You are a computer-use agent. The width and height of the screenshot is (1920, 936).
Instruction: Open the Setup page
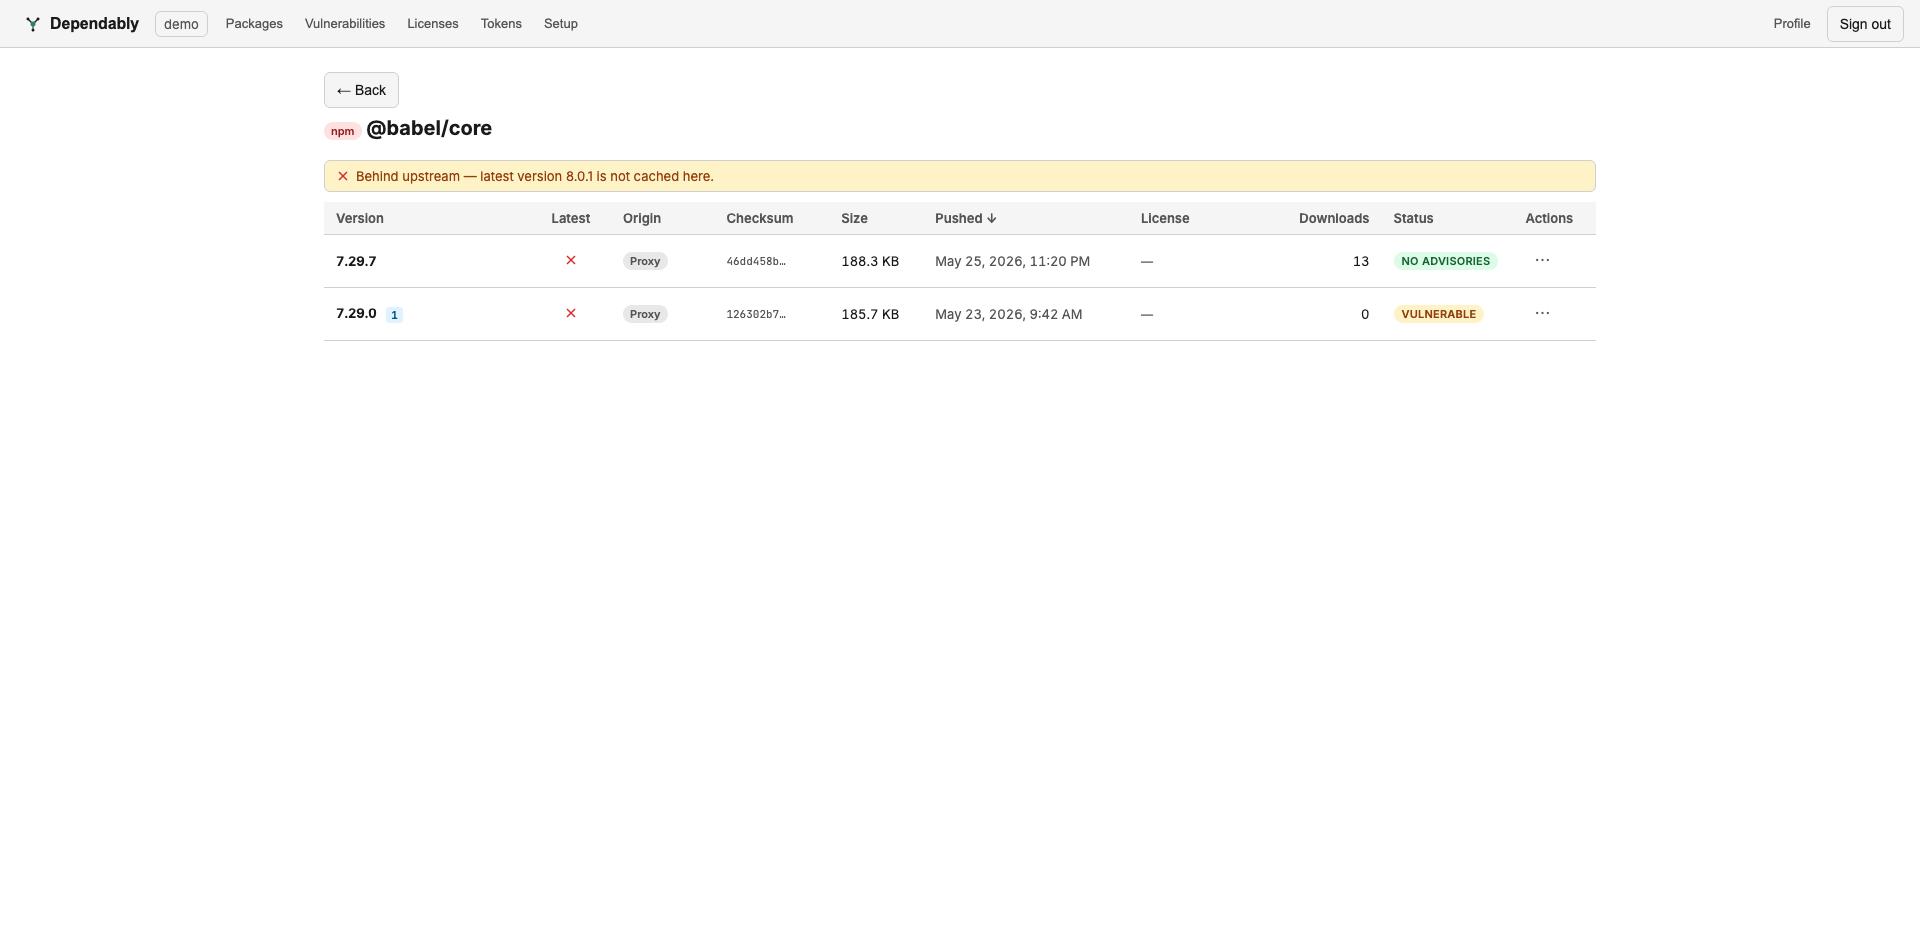(561, 24)
